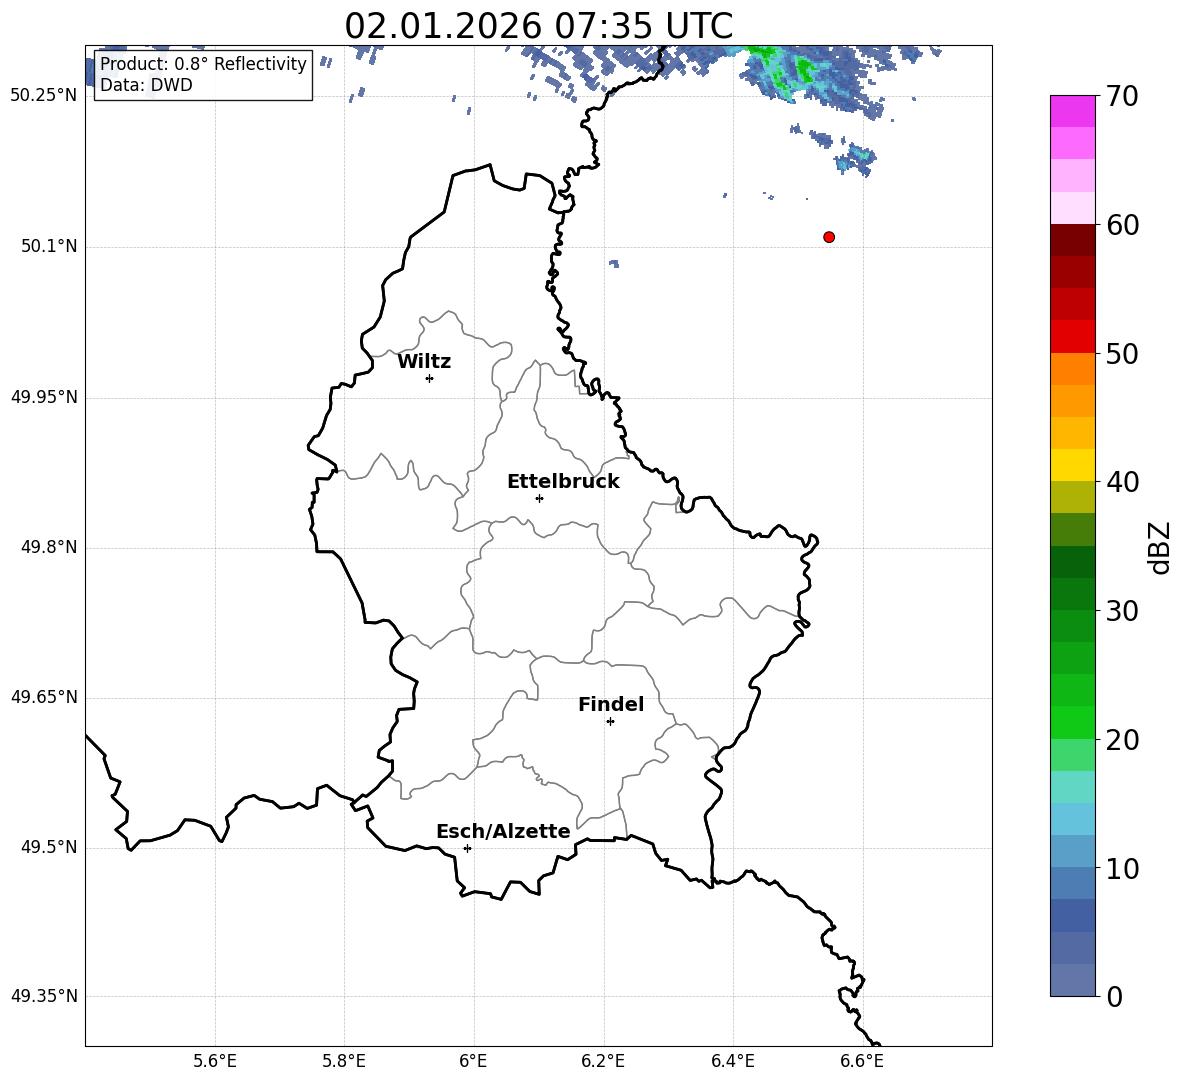
Task: Click the small isolated echo near 50.1°N
Action: coord(614,263)
